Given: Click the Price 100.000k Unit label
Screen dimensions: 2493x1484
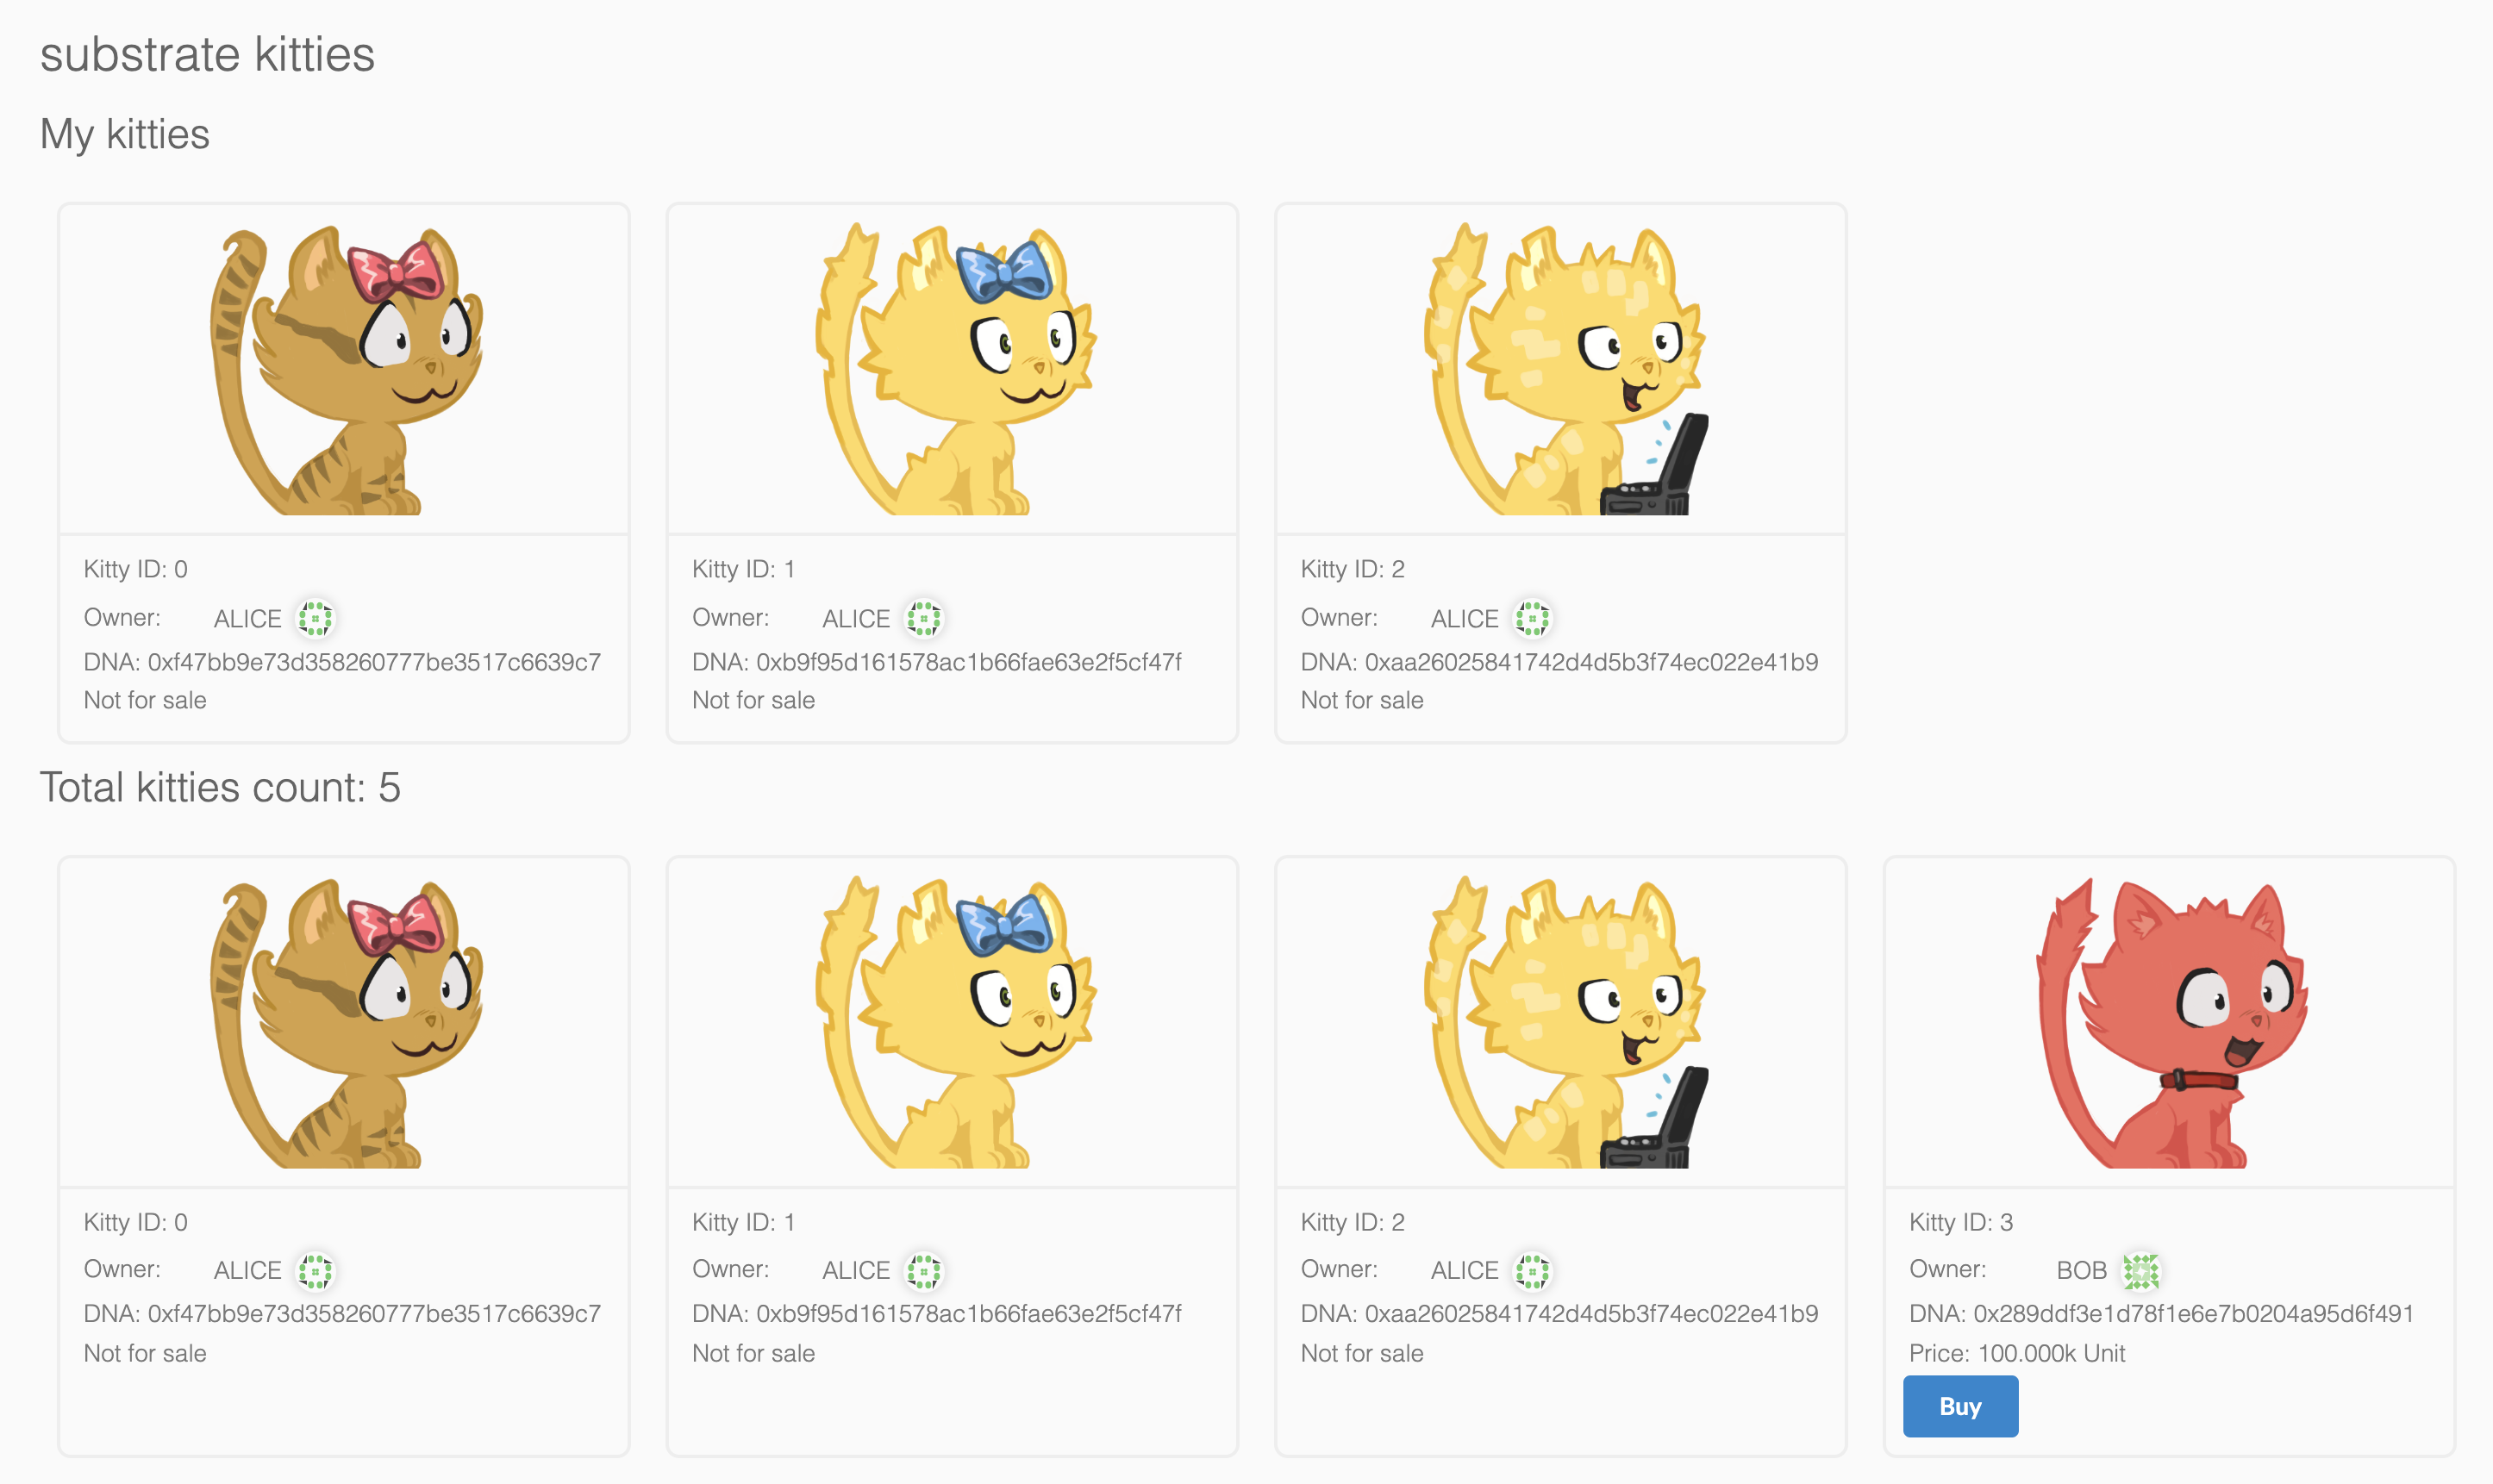Looking at the screenshot, I should [2016, 1353].
